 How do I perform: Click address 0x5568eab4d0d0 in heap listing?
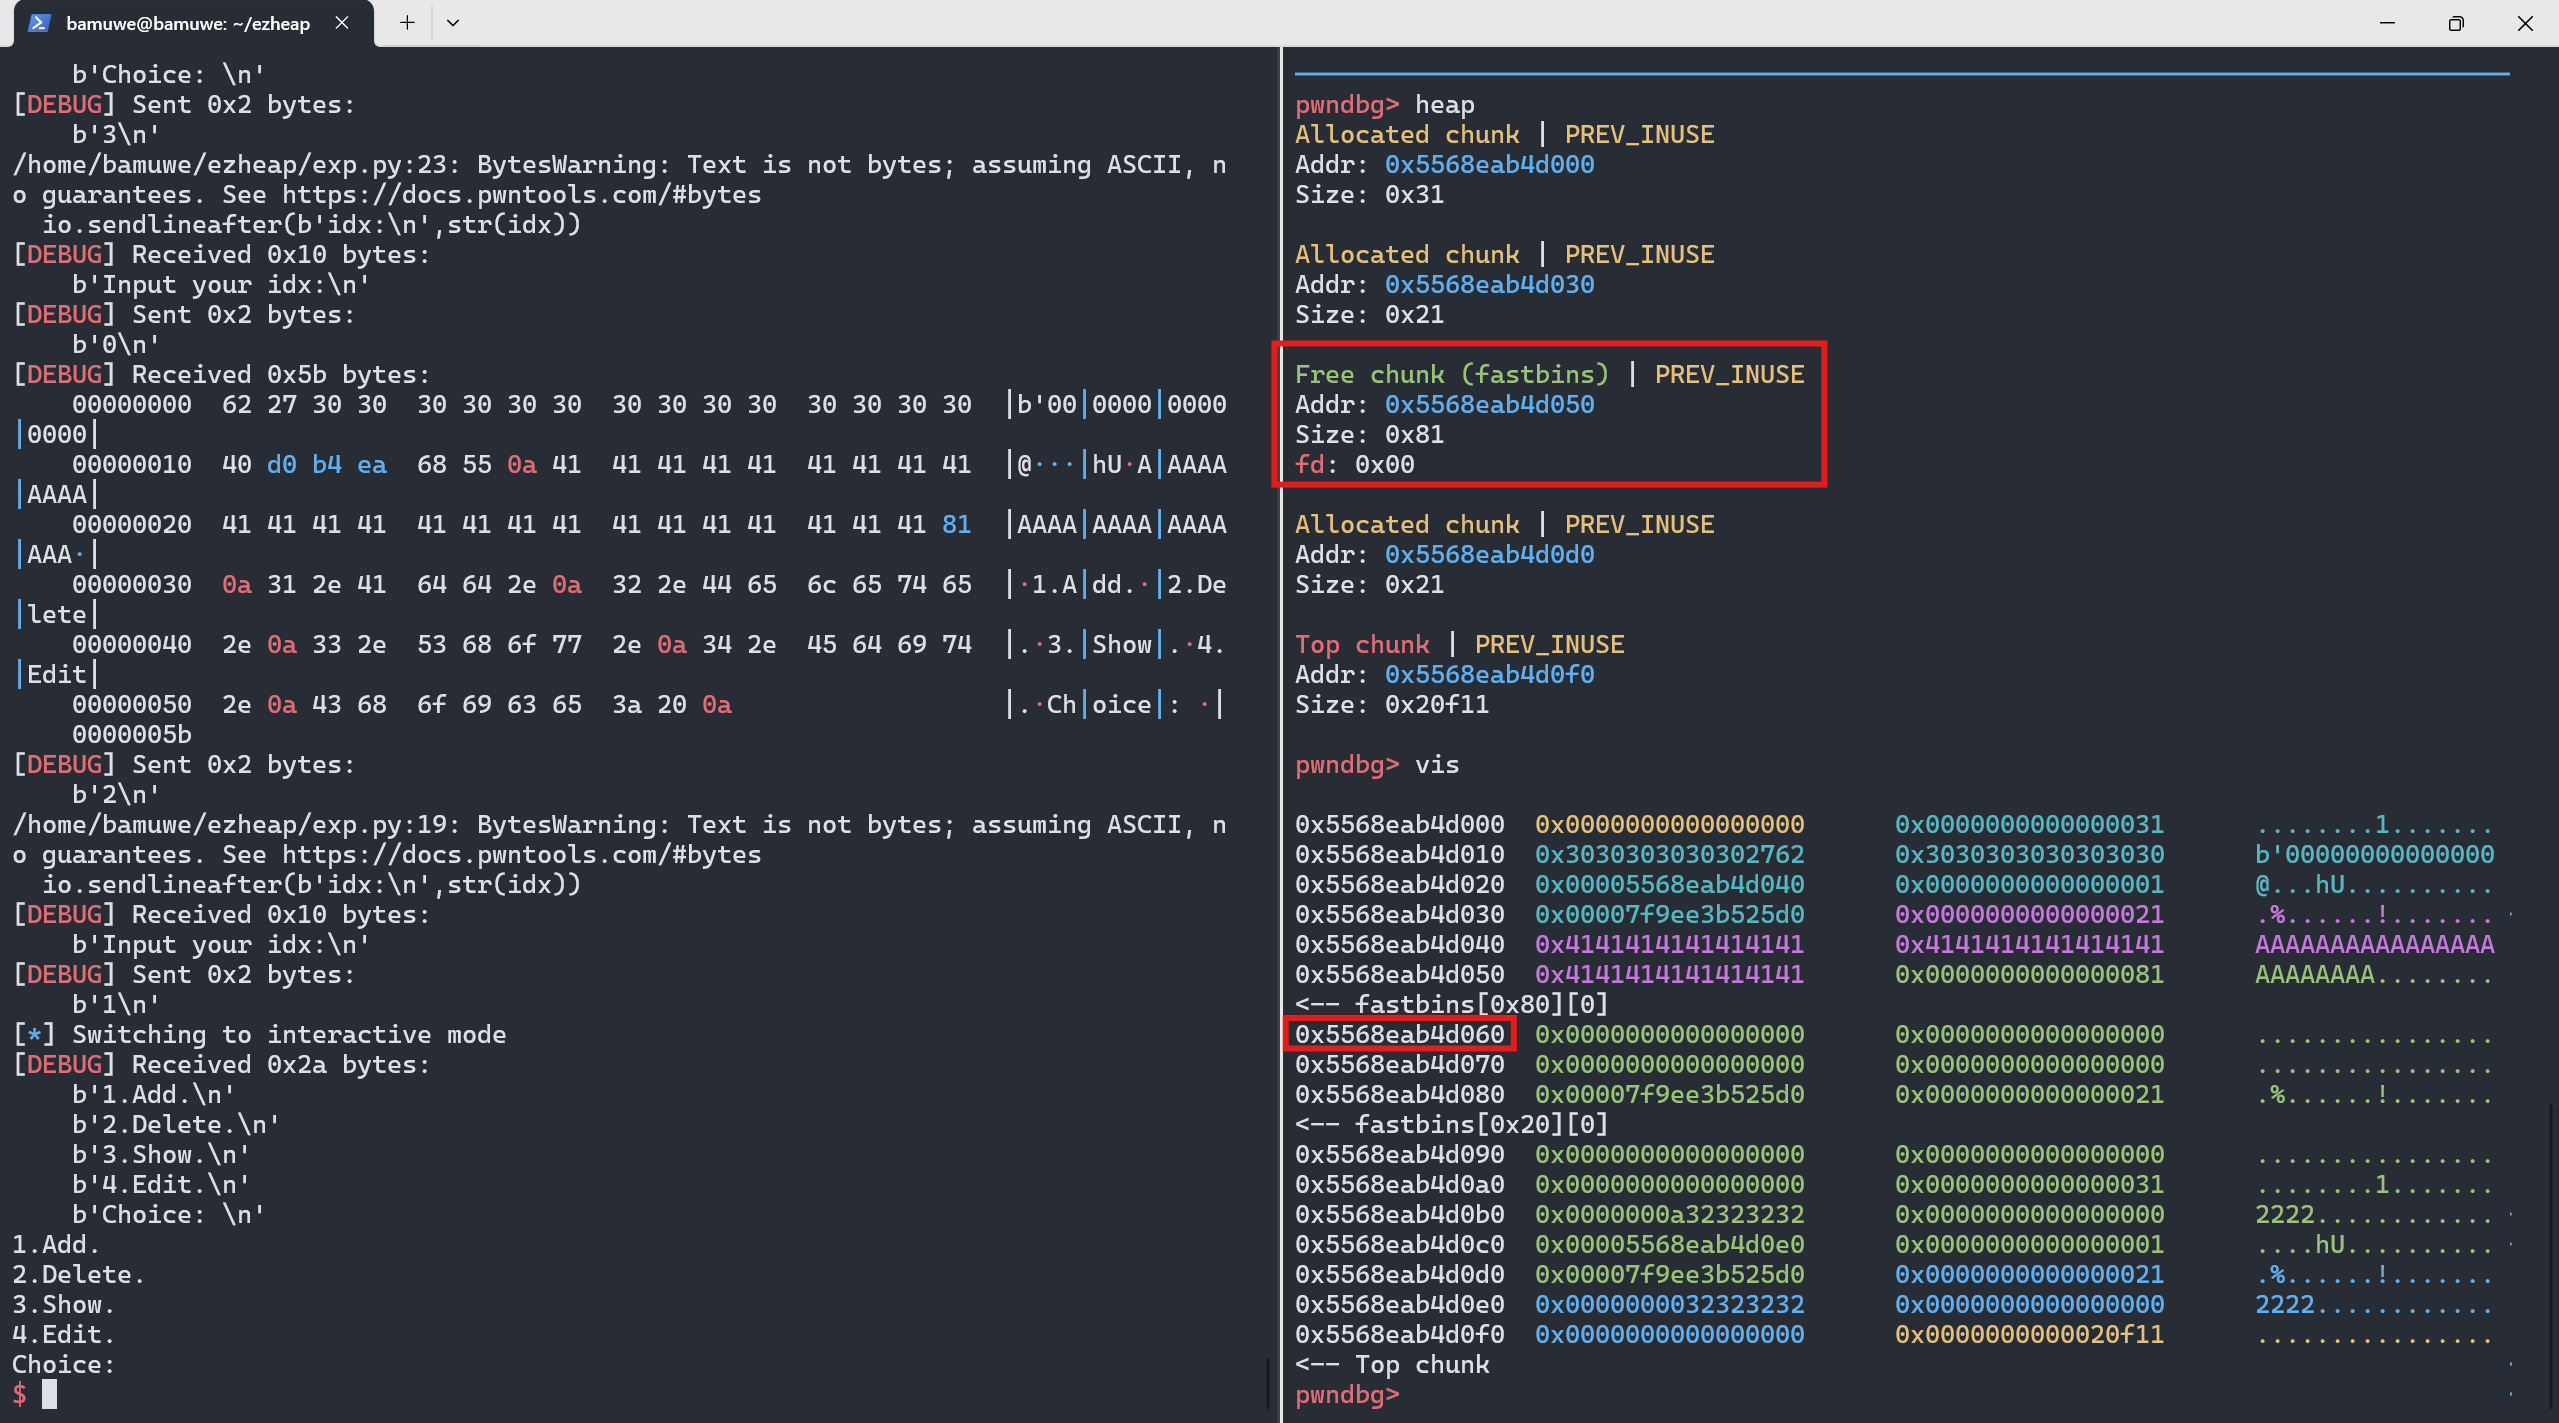click(1489, 554)
